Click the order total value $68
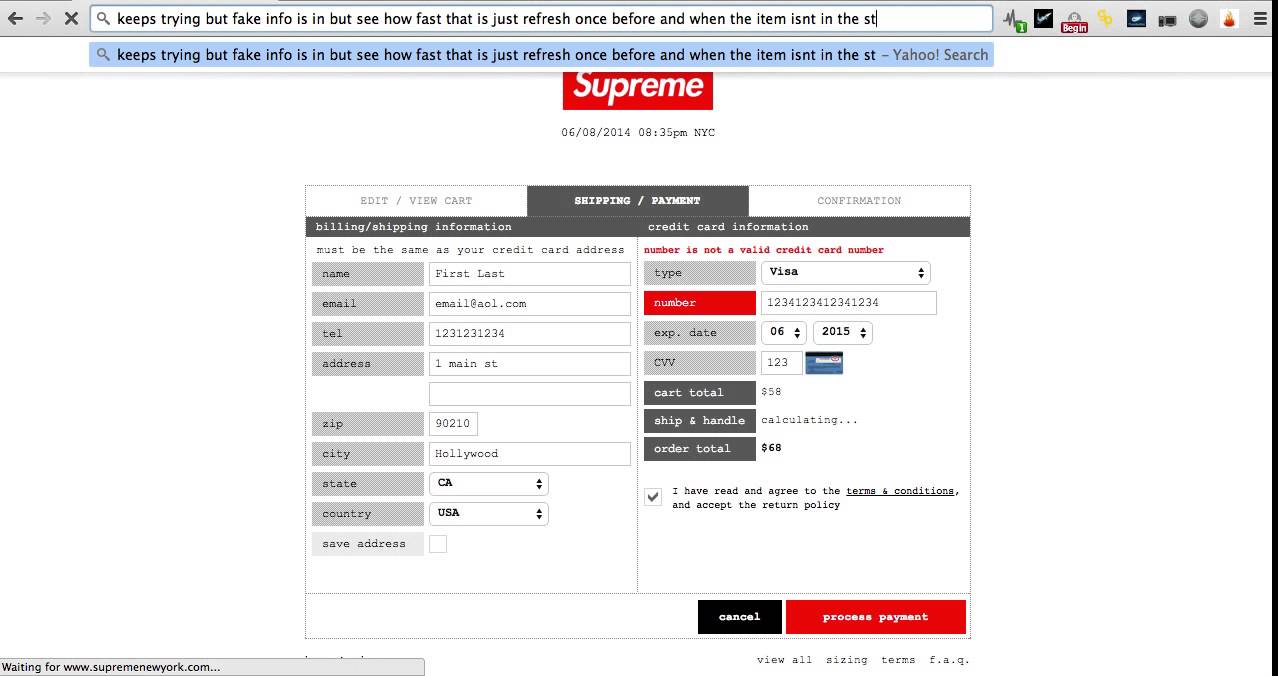Viewport: 1278px width, 676px height. 771,448
